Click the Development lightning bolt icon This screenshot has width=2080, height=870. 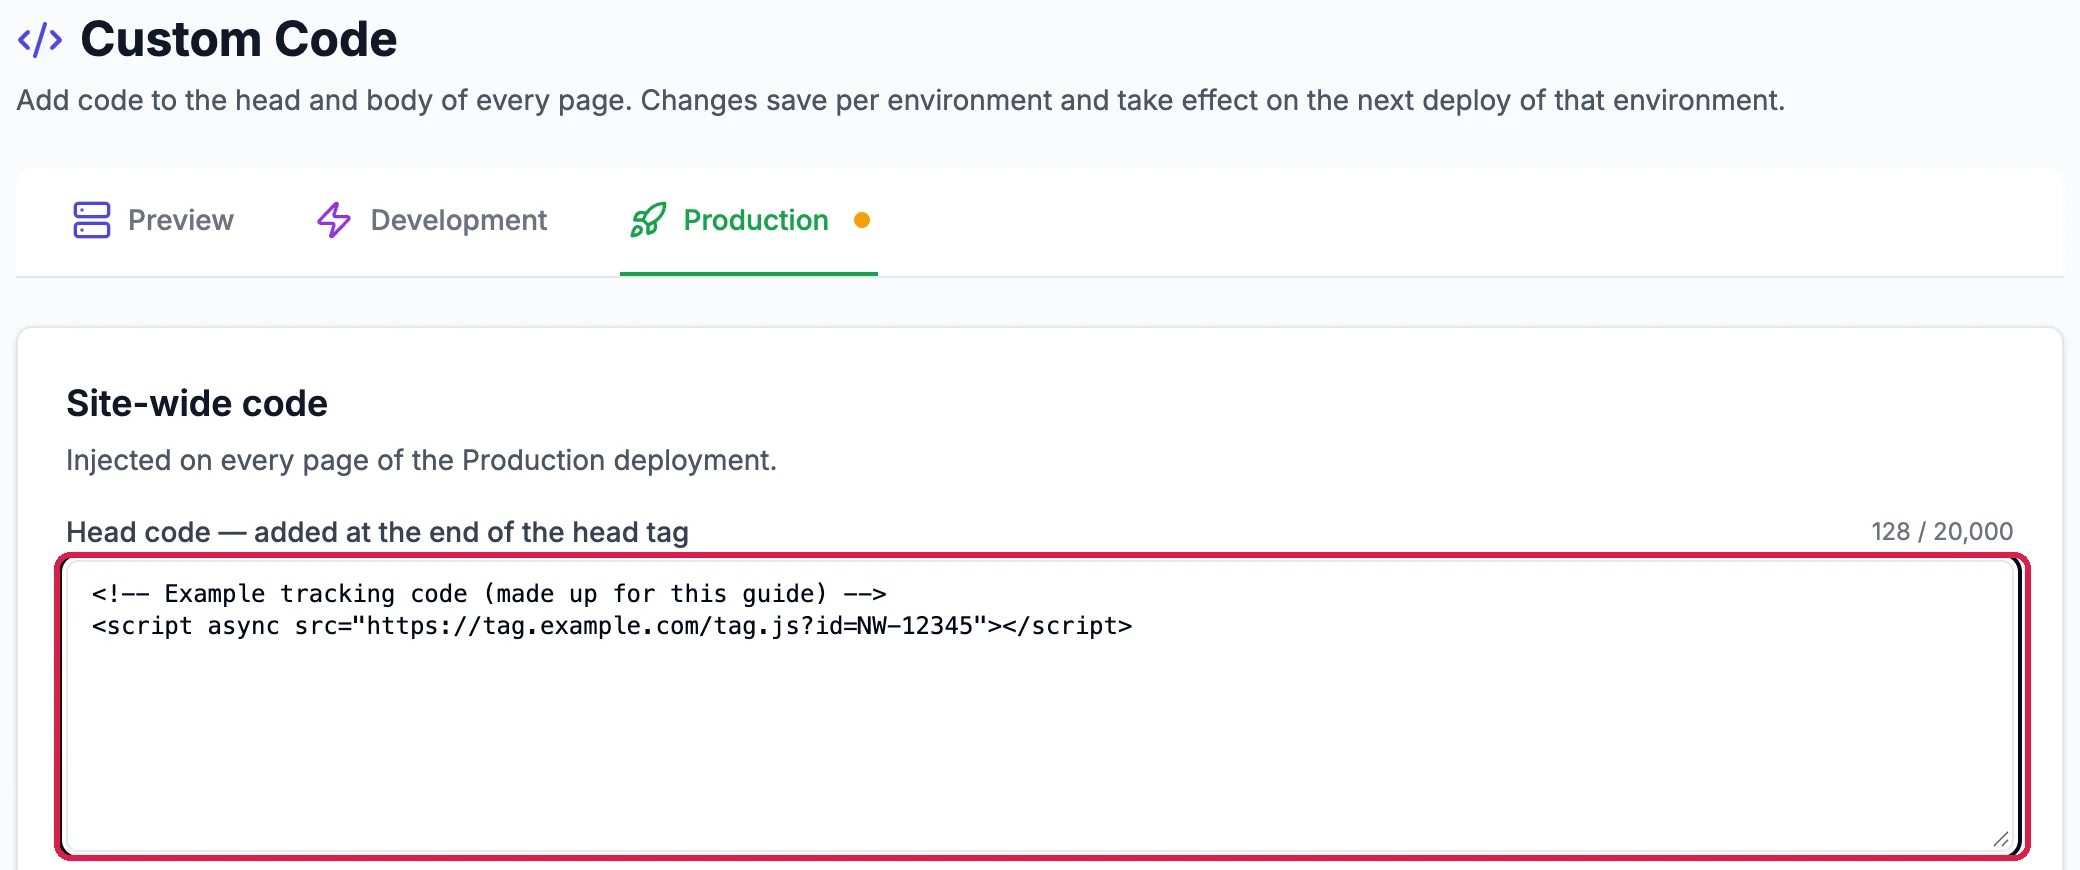pyautogui.click(x=334, y=220)
